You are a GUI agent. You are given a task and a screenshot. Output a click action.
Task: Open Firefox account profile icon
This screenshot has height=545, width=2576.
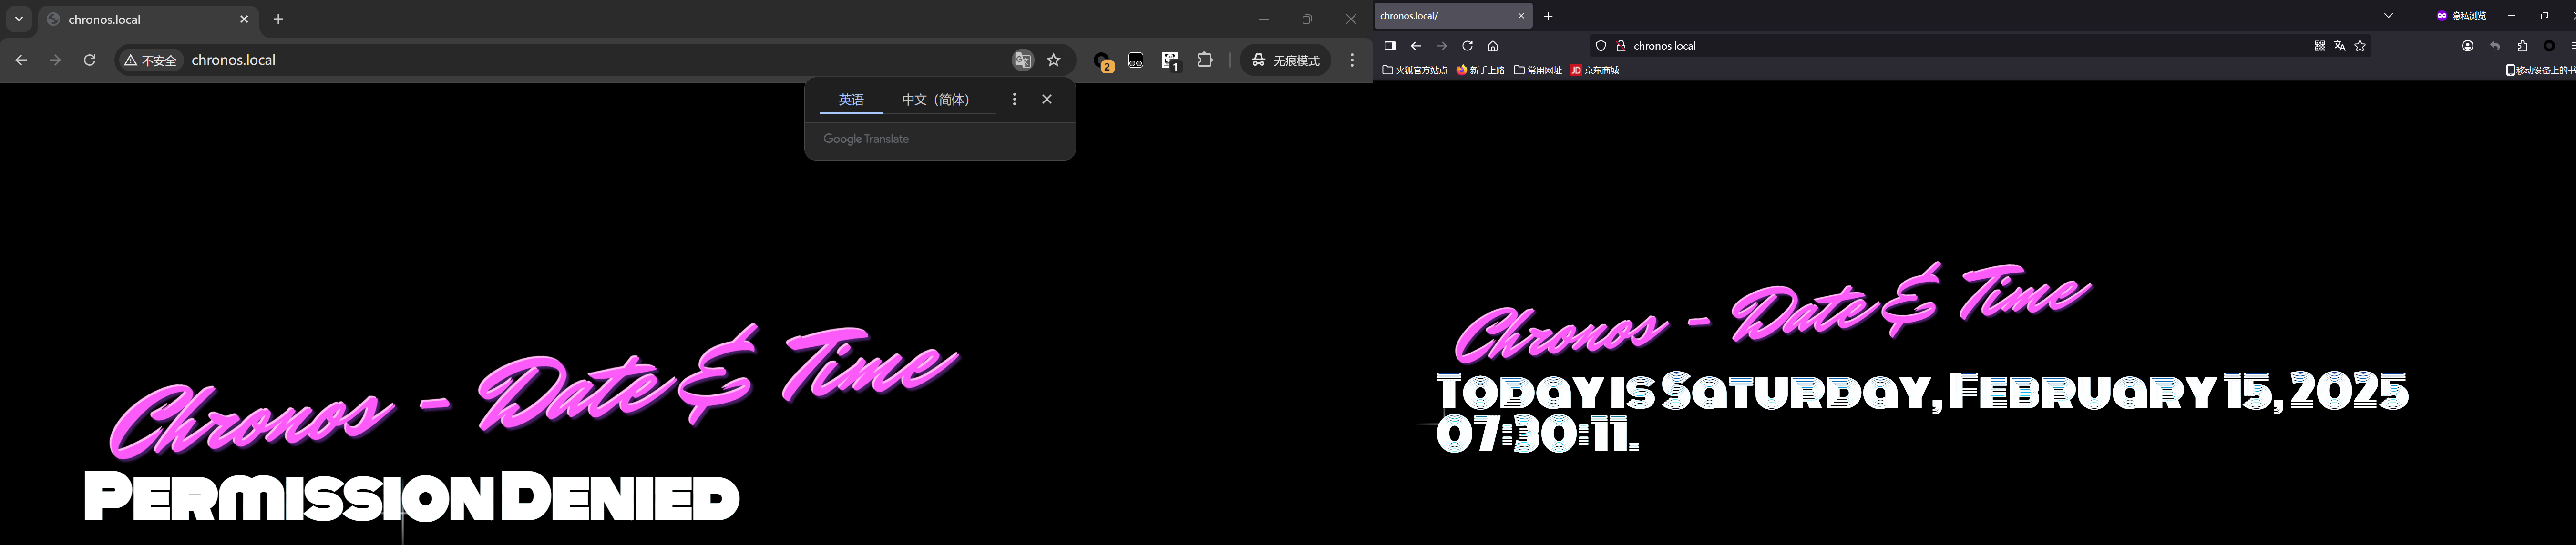[2468, 46]
